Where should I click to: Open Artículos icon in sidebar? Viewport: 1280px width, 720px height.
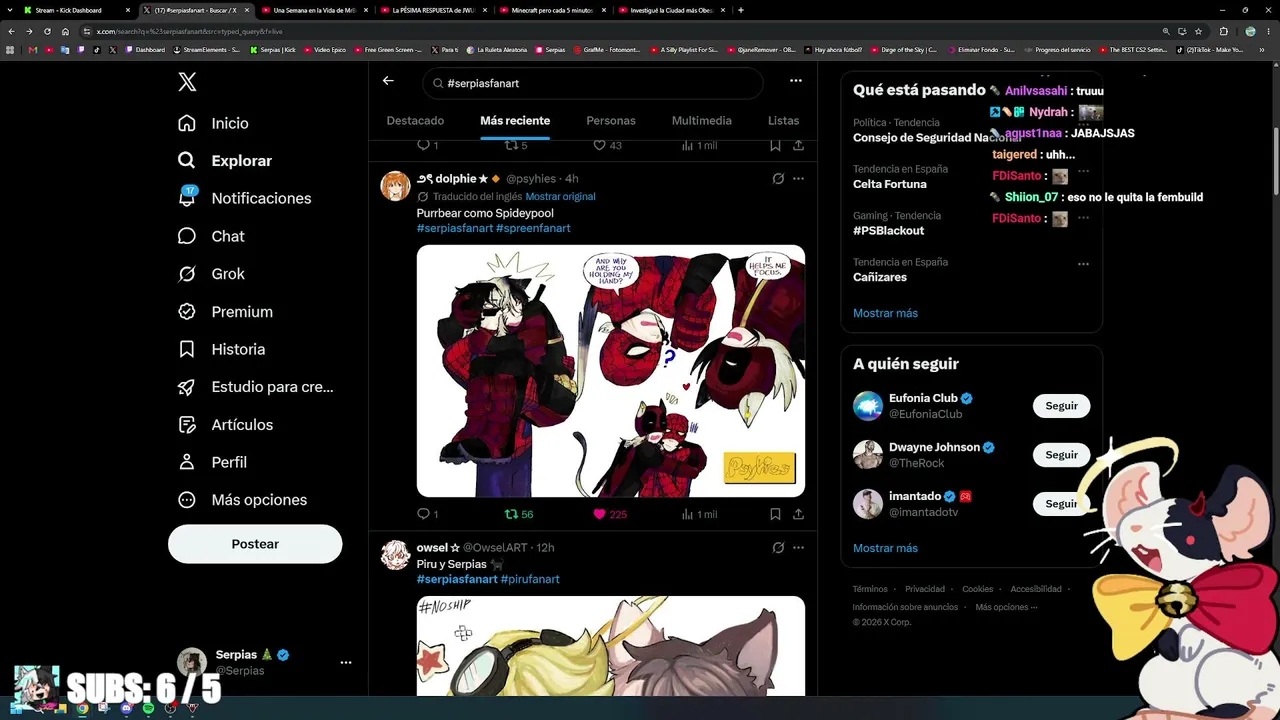pyautogui.click(x=187, y=425)
